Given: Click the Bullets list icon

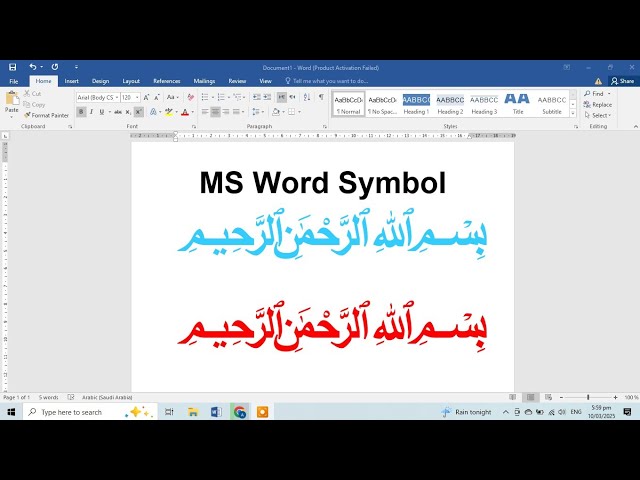Looking at the screenshot, I should [x=205, y=97].
